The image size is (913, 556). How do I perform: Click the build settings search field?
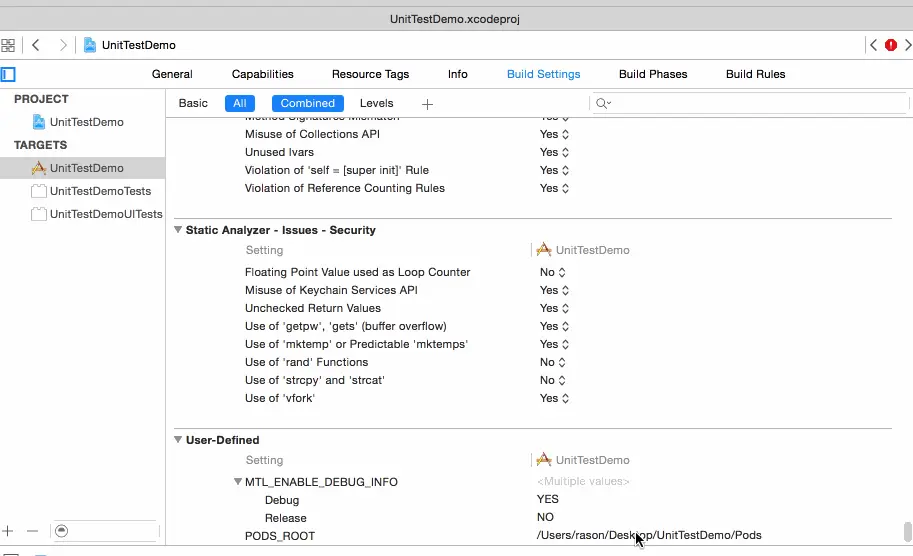pos(748,103)
